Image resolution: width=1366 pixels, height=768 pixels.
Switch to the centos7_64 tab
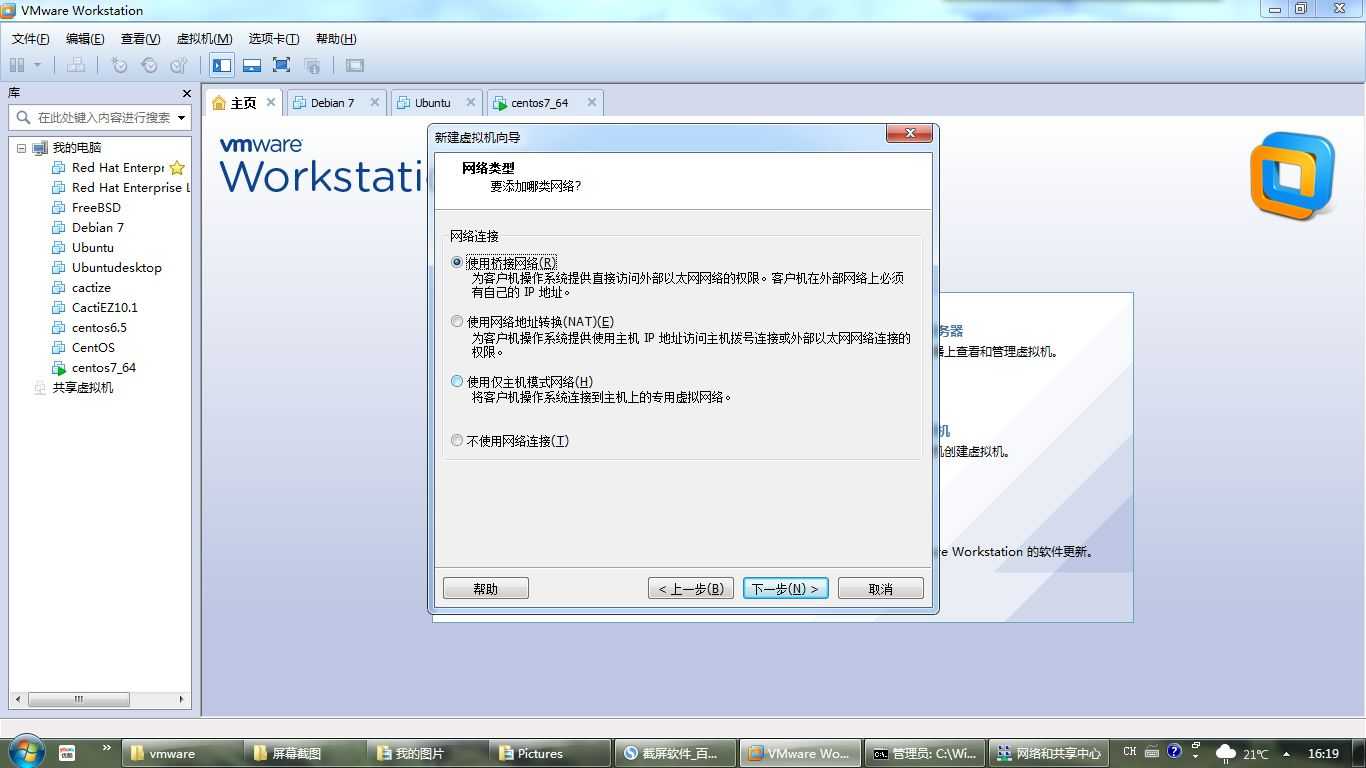[539, 102]
